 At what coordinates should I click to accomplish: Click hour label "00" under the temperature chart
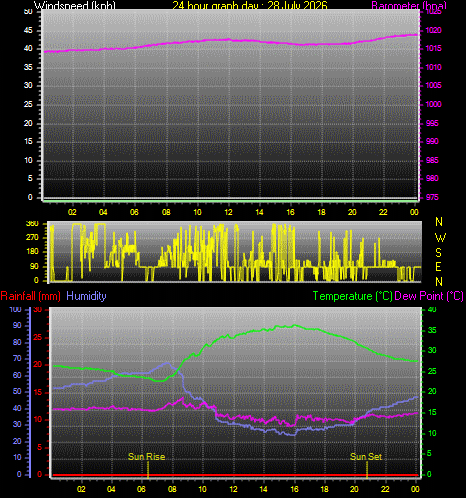[415, 489]
